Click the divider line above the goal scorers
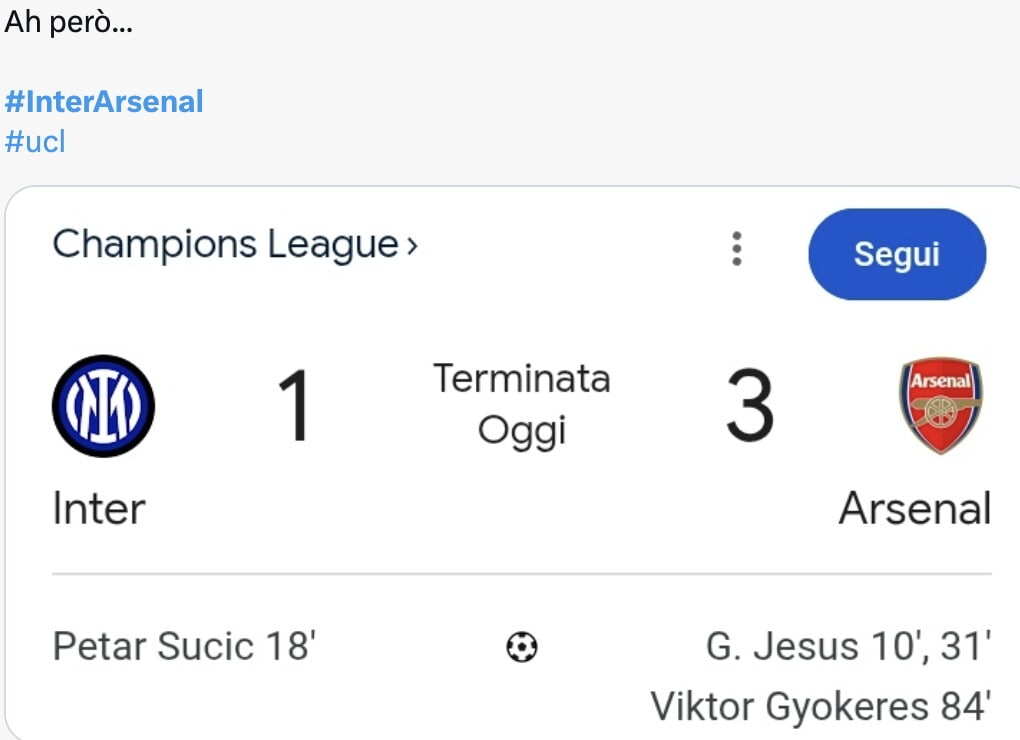This screenshot has height=740, width=1020. click(521, 574)
